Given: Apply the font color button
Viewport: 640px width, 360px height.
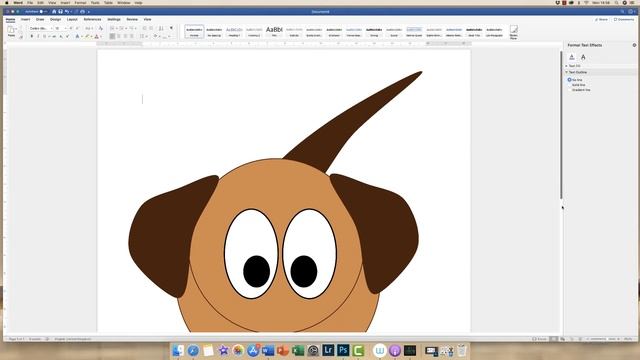Looking at the screenshot, I should click(97, 36).
